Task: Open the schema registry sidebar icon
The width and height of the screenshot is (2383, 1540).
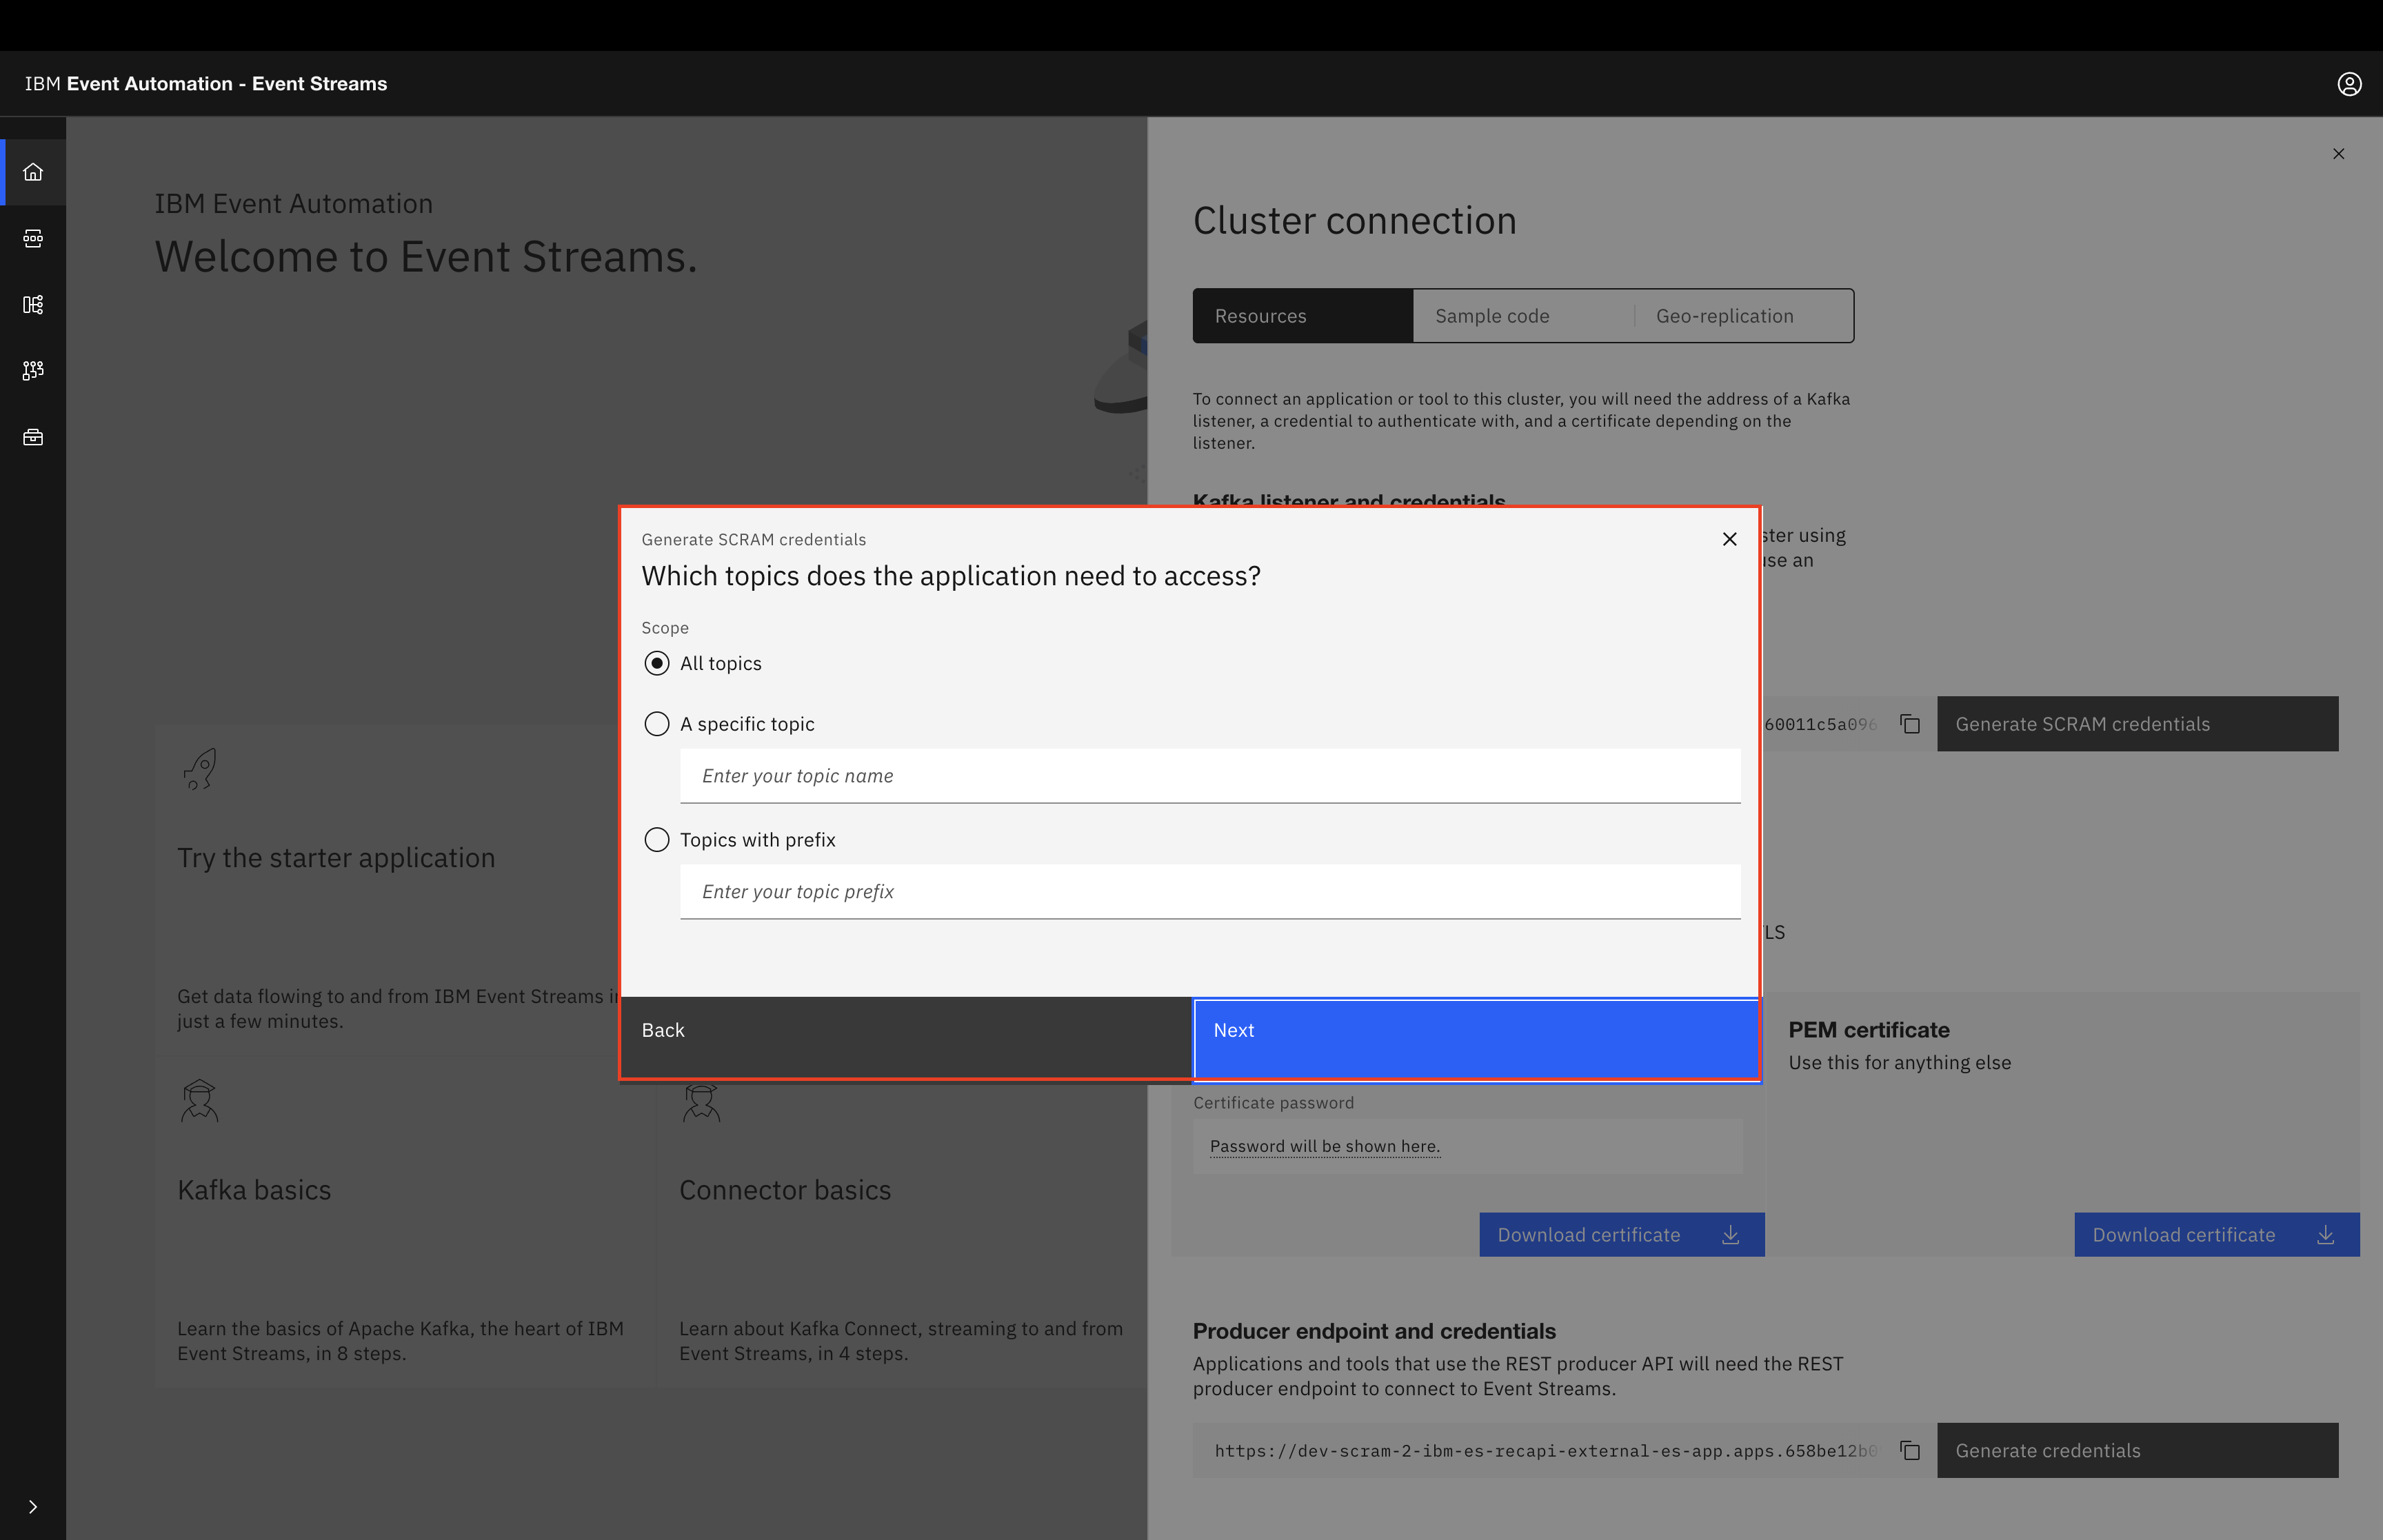Action: point(33,304)
